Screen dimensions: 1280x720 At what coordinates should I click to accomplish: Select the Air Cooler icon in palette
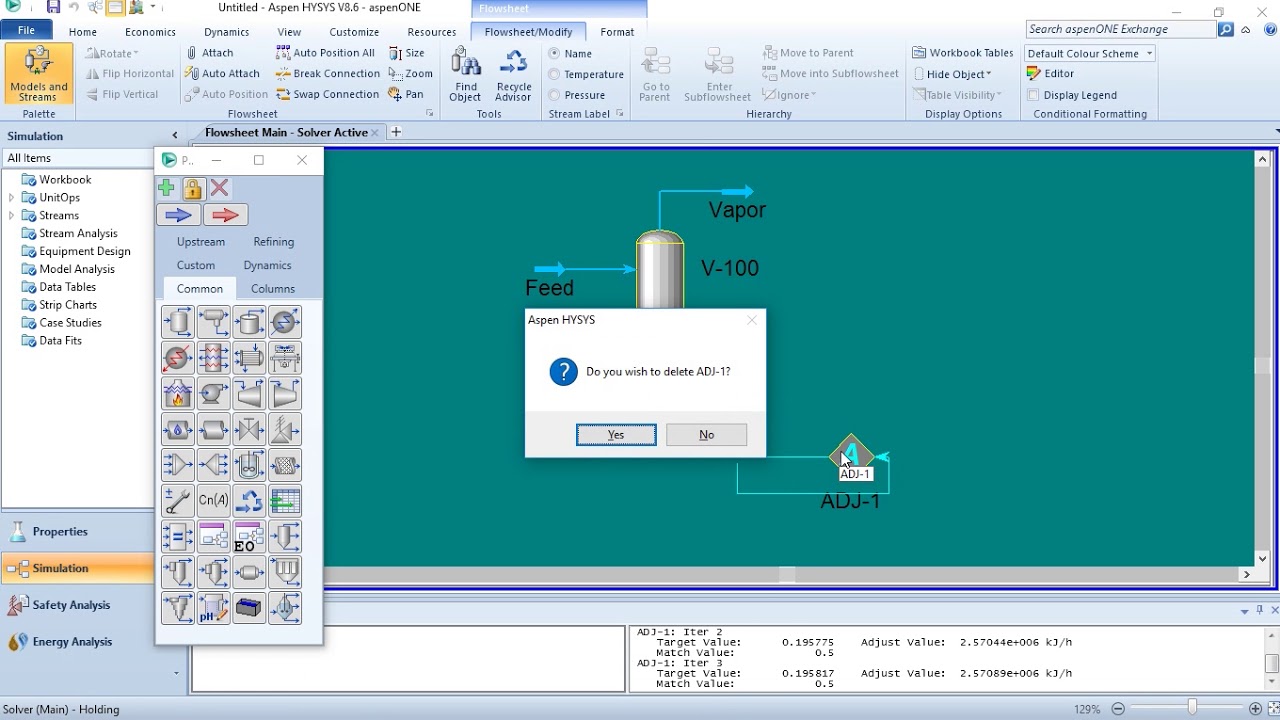[x=285, y=358]
